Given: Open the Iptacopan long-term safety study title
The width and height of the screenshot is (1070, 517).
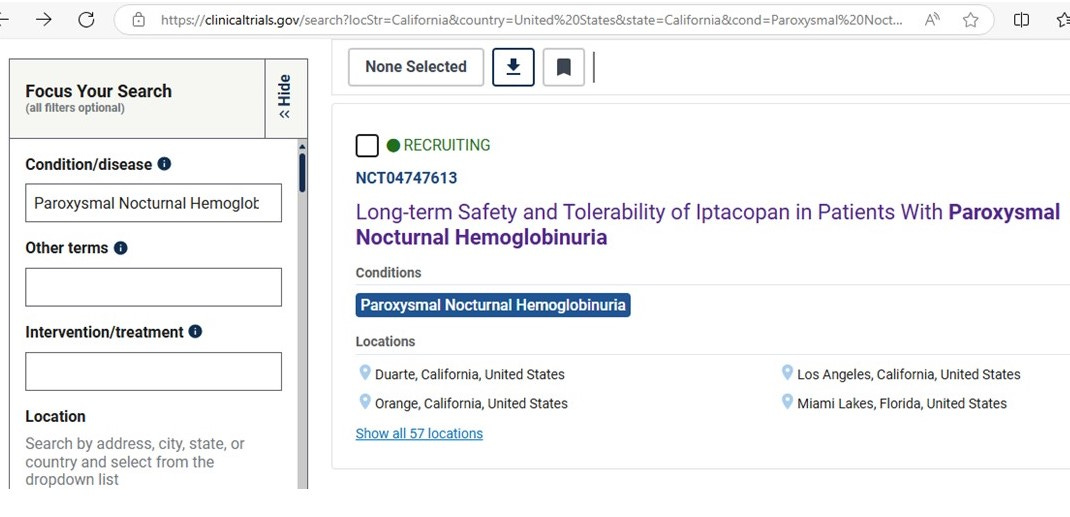Looking at the screenshot, I should (x=708, y=224).
